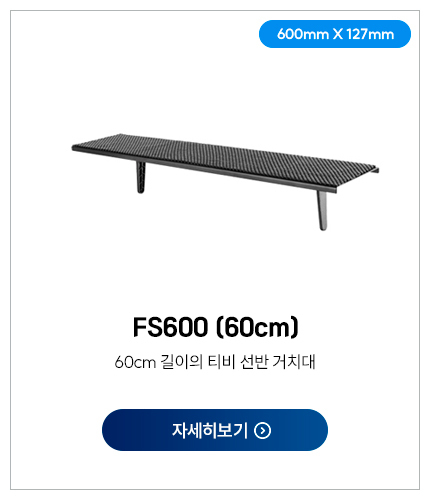
Task: Click 600mm in the size badge
Action: 303,34
